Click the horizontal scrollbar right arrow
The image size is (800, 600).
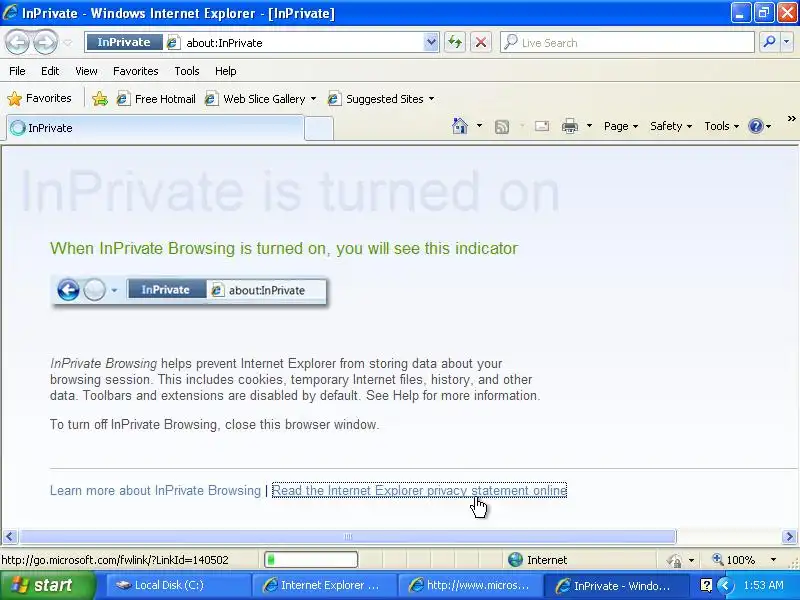789,536
